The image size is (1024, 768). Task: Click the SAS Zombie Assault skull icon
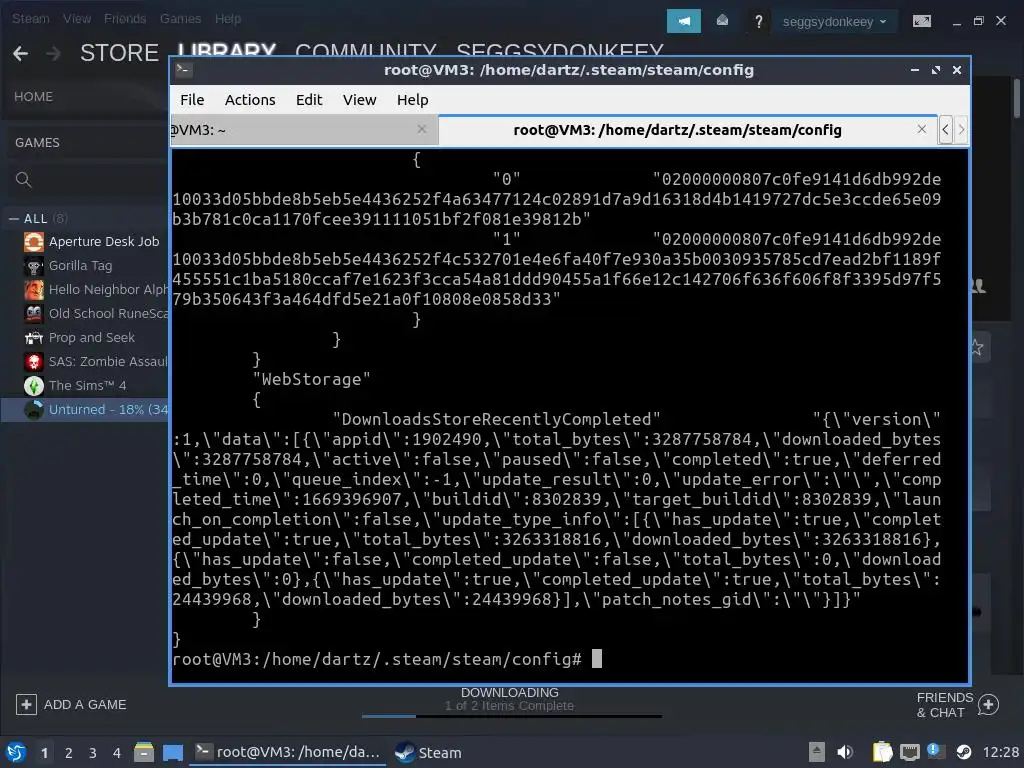[x=34, y=362]
